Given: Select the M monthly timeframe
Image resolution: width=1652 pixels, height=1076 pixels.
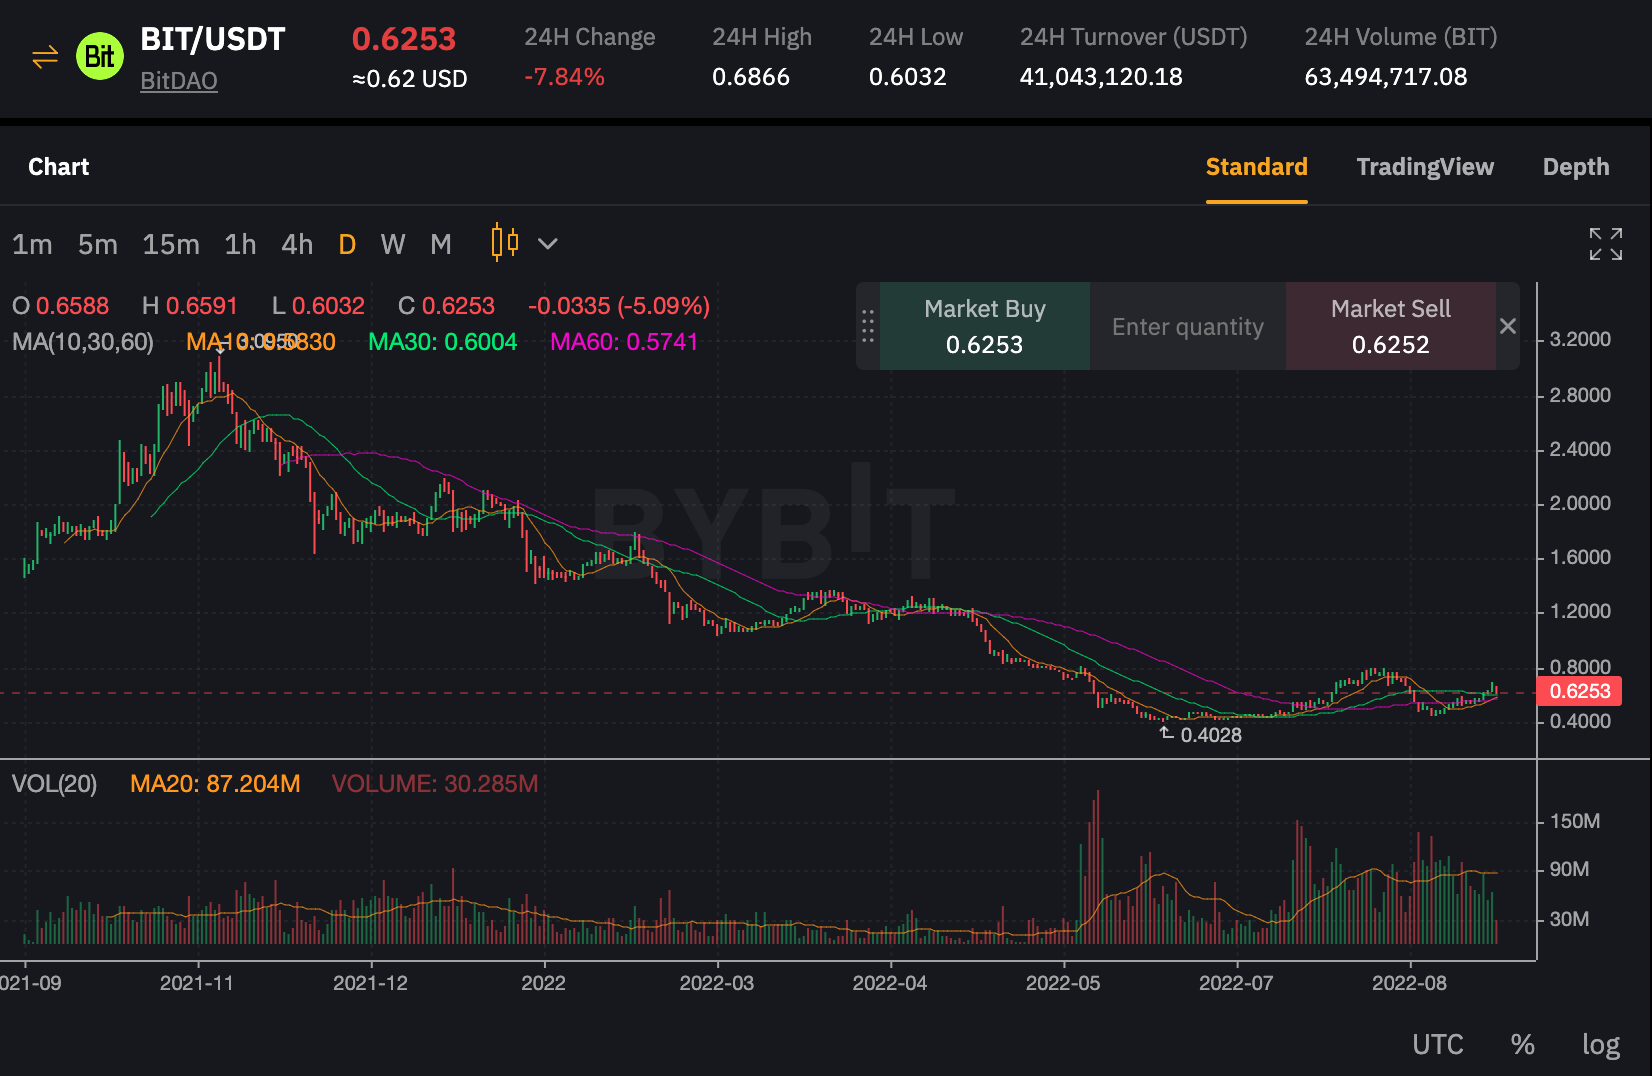Looking at the screenshot, I should [441, 244].
